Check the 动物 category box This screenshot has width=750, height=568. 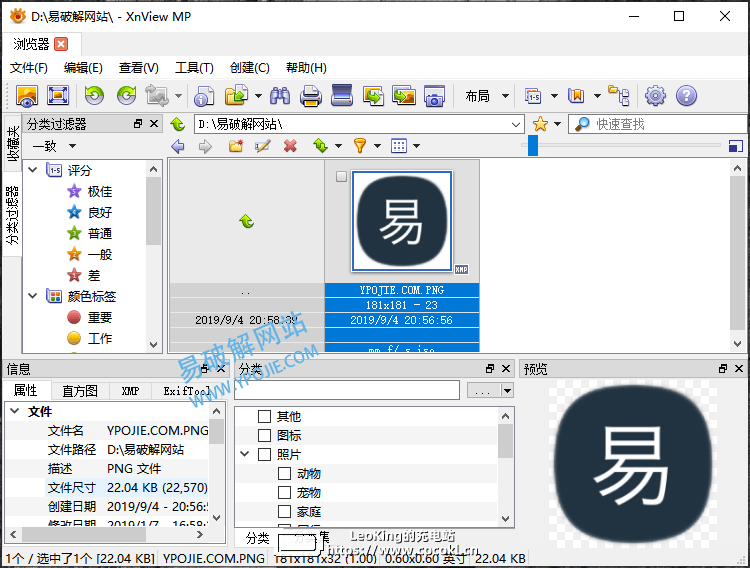click(285, 473)
